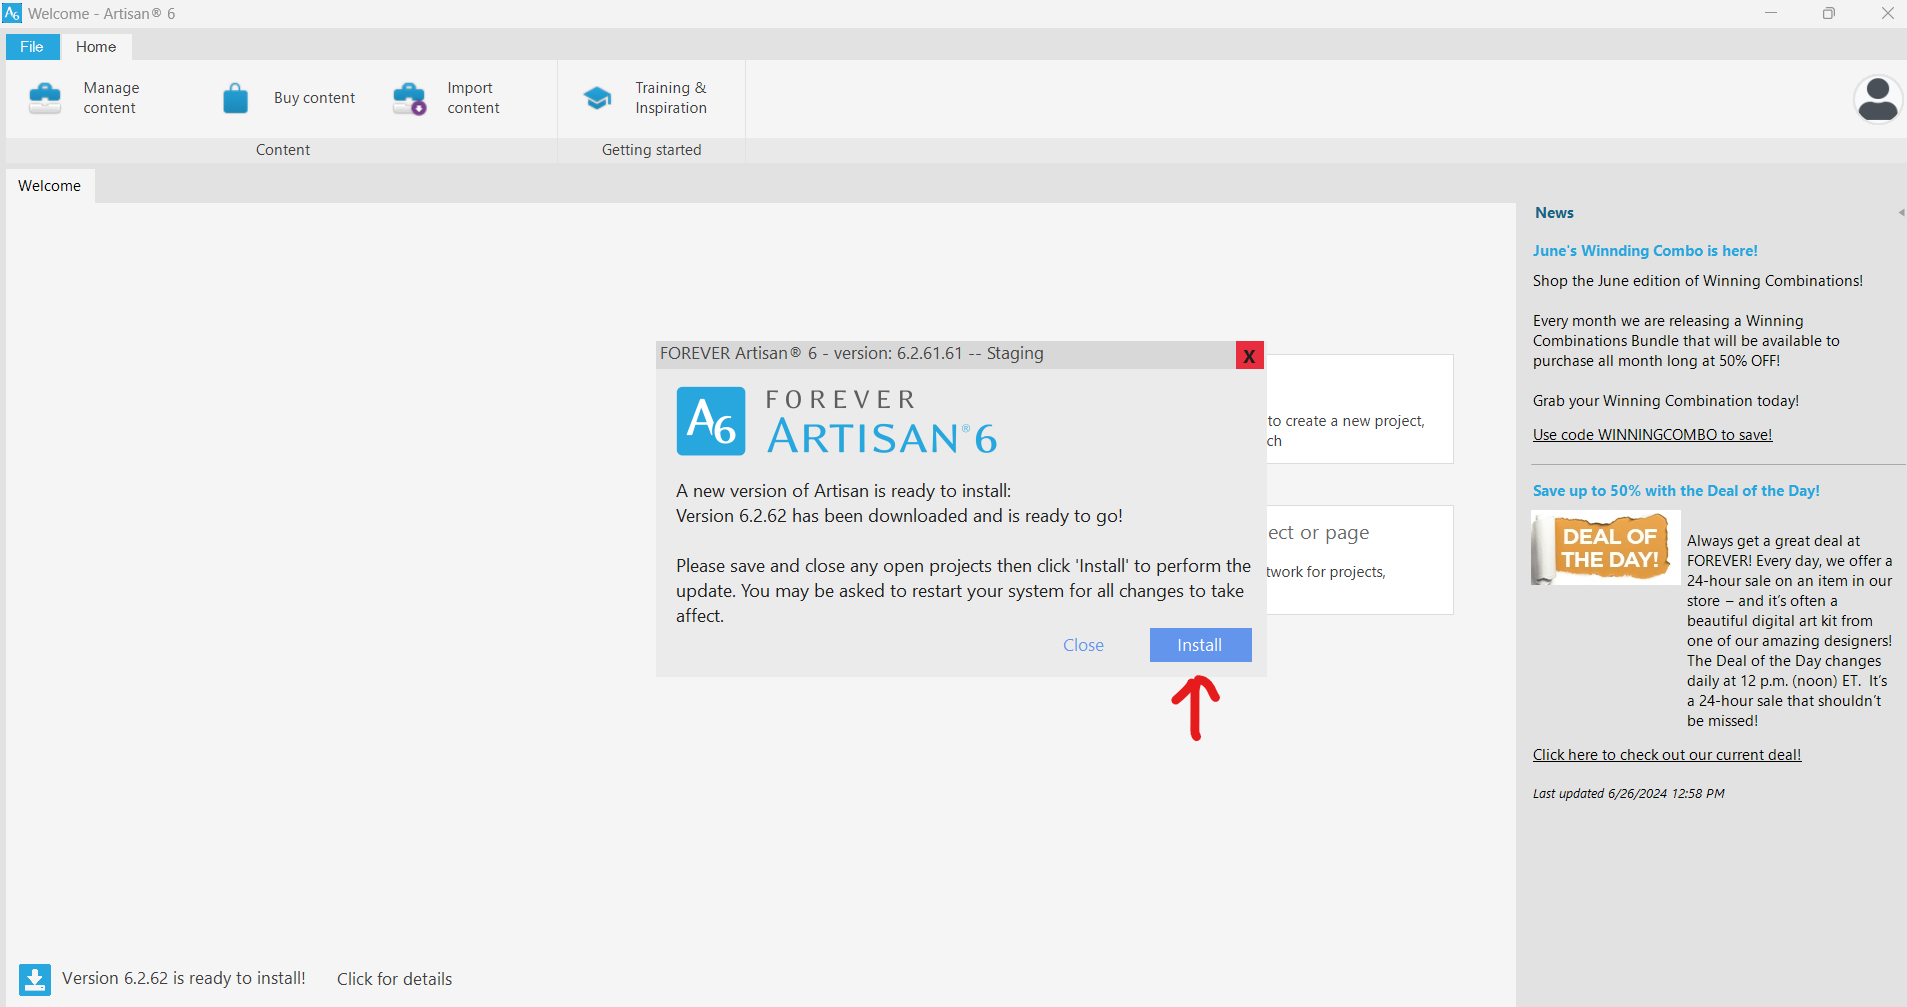Open the File menu
This screenshot has height=1007, width=1907.
tap(32, 47)
